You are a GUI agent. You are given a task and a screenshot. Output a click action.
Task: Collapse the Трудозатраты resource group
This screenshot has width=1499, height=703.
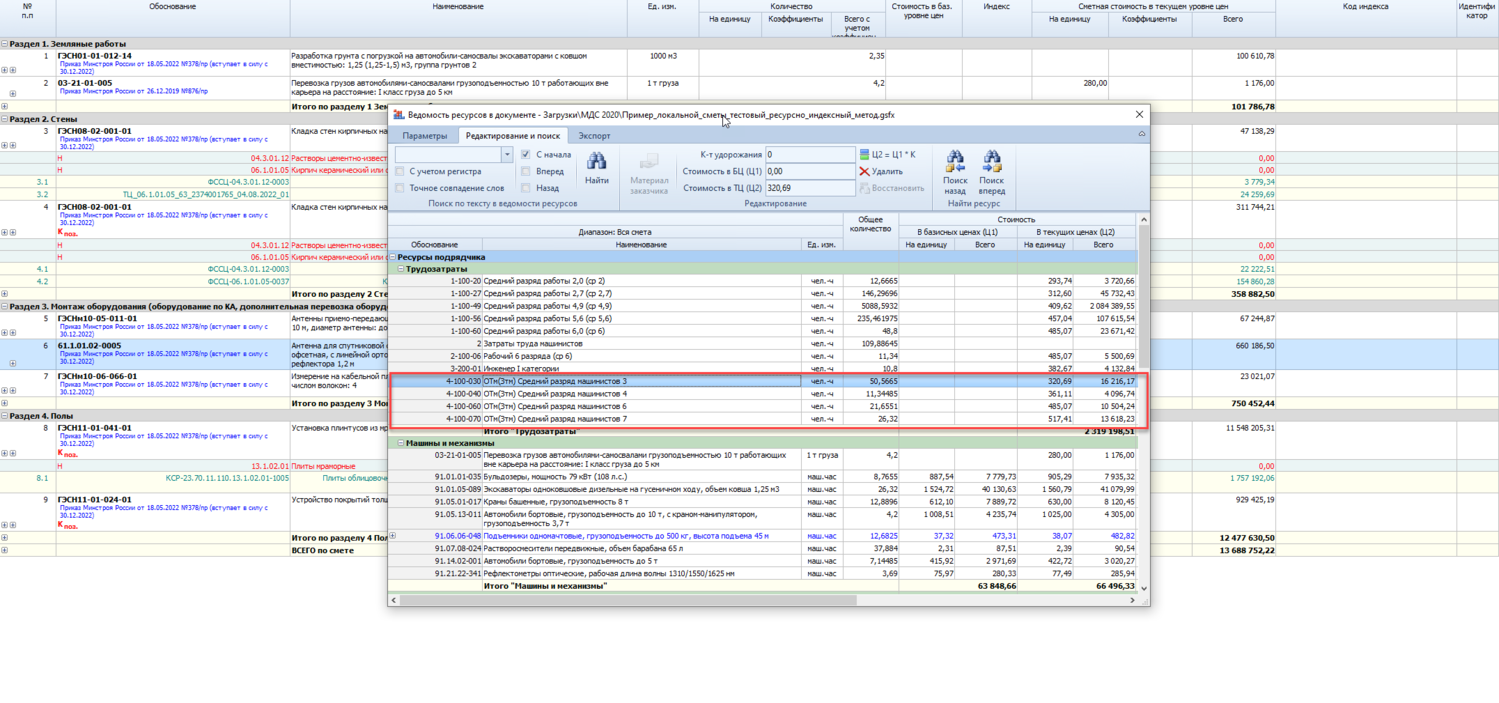[x=401, y=270]
